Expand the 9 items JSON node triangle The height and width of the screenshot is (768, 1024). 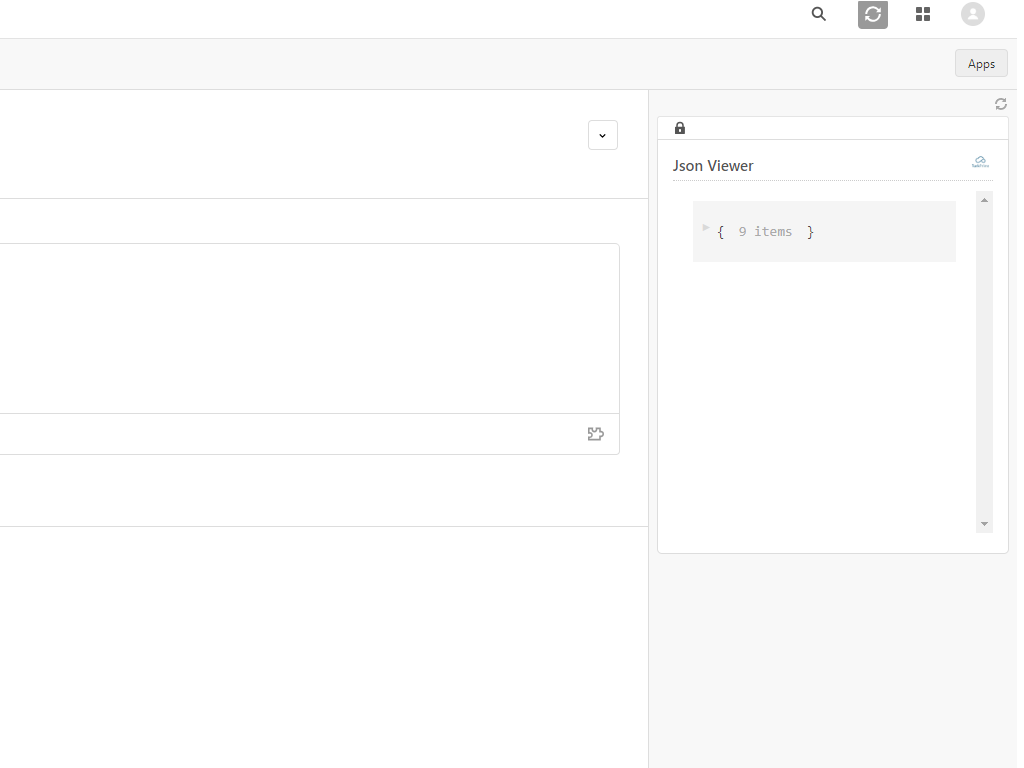point(706,228)
